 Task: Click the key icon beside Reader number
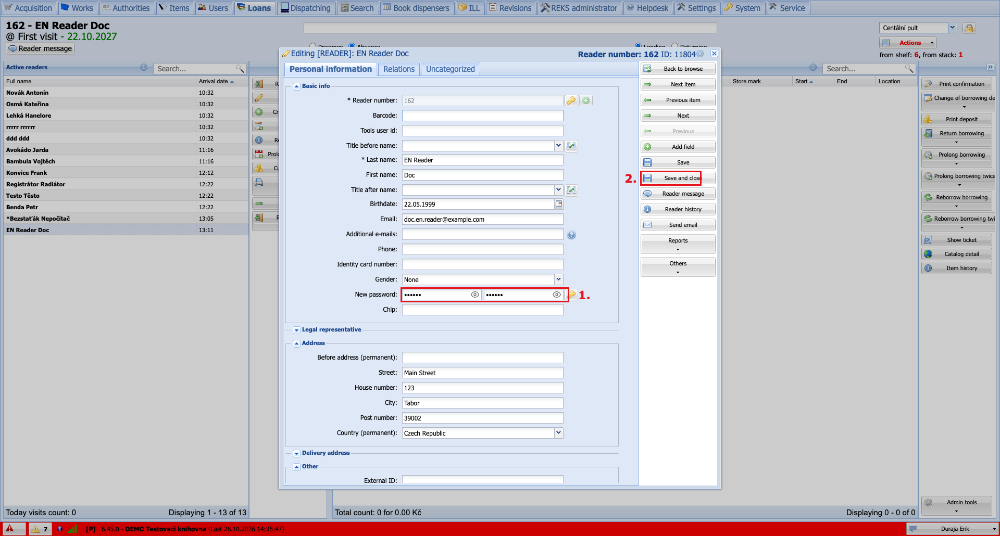pos(571,100)
